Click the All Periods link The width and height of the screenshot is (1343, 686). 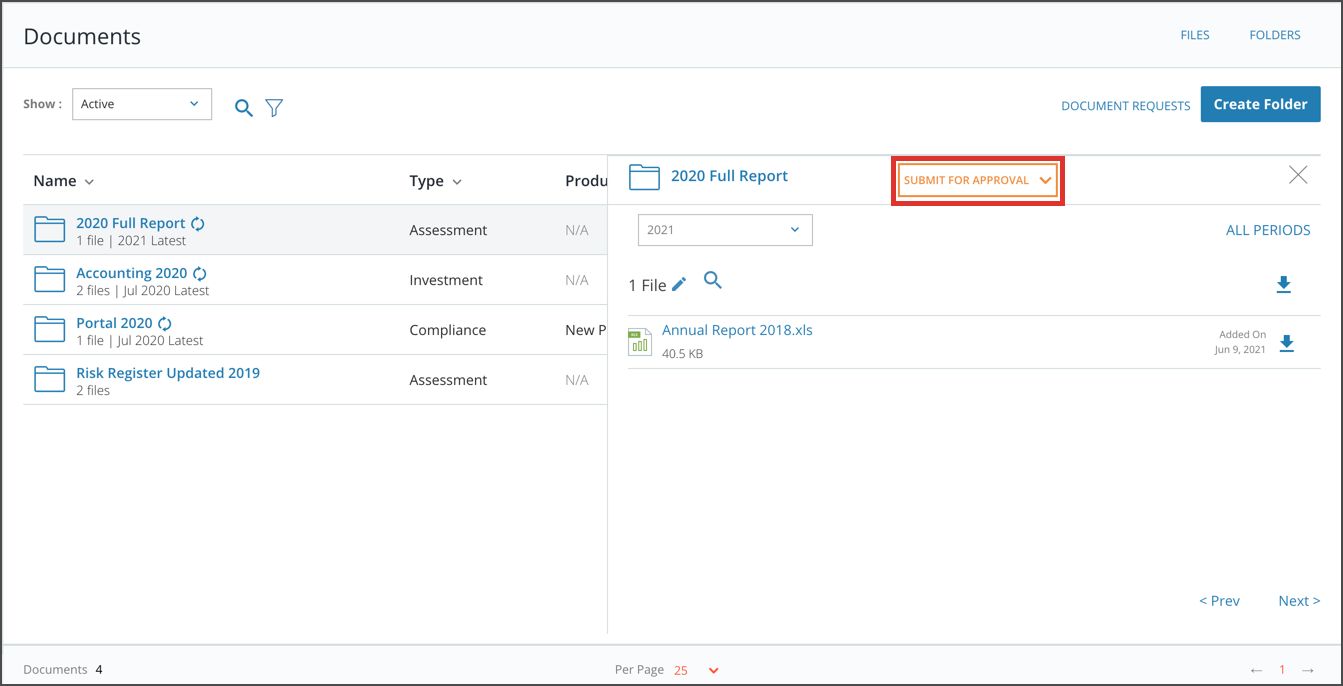coord(1268,230)
